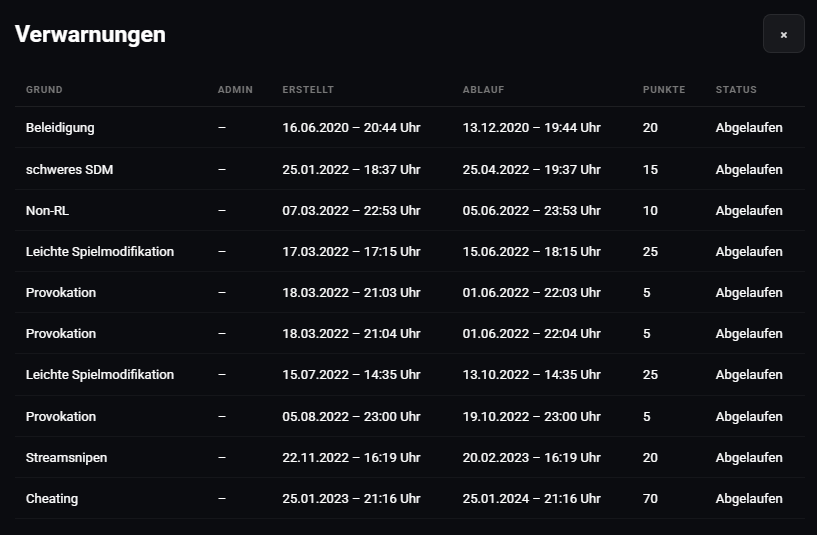Click expiry date 13.10.2022 – 14:35 Uhr
Viewport: 817px width, 535px height.
pos(531,375)
